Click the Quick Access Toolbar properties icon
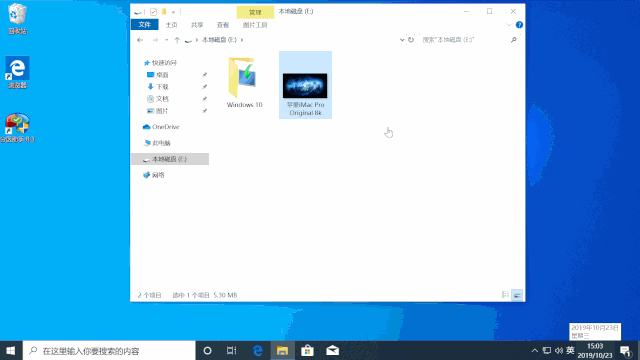 pyautogui.click(x=153, y=12)
